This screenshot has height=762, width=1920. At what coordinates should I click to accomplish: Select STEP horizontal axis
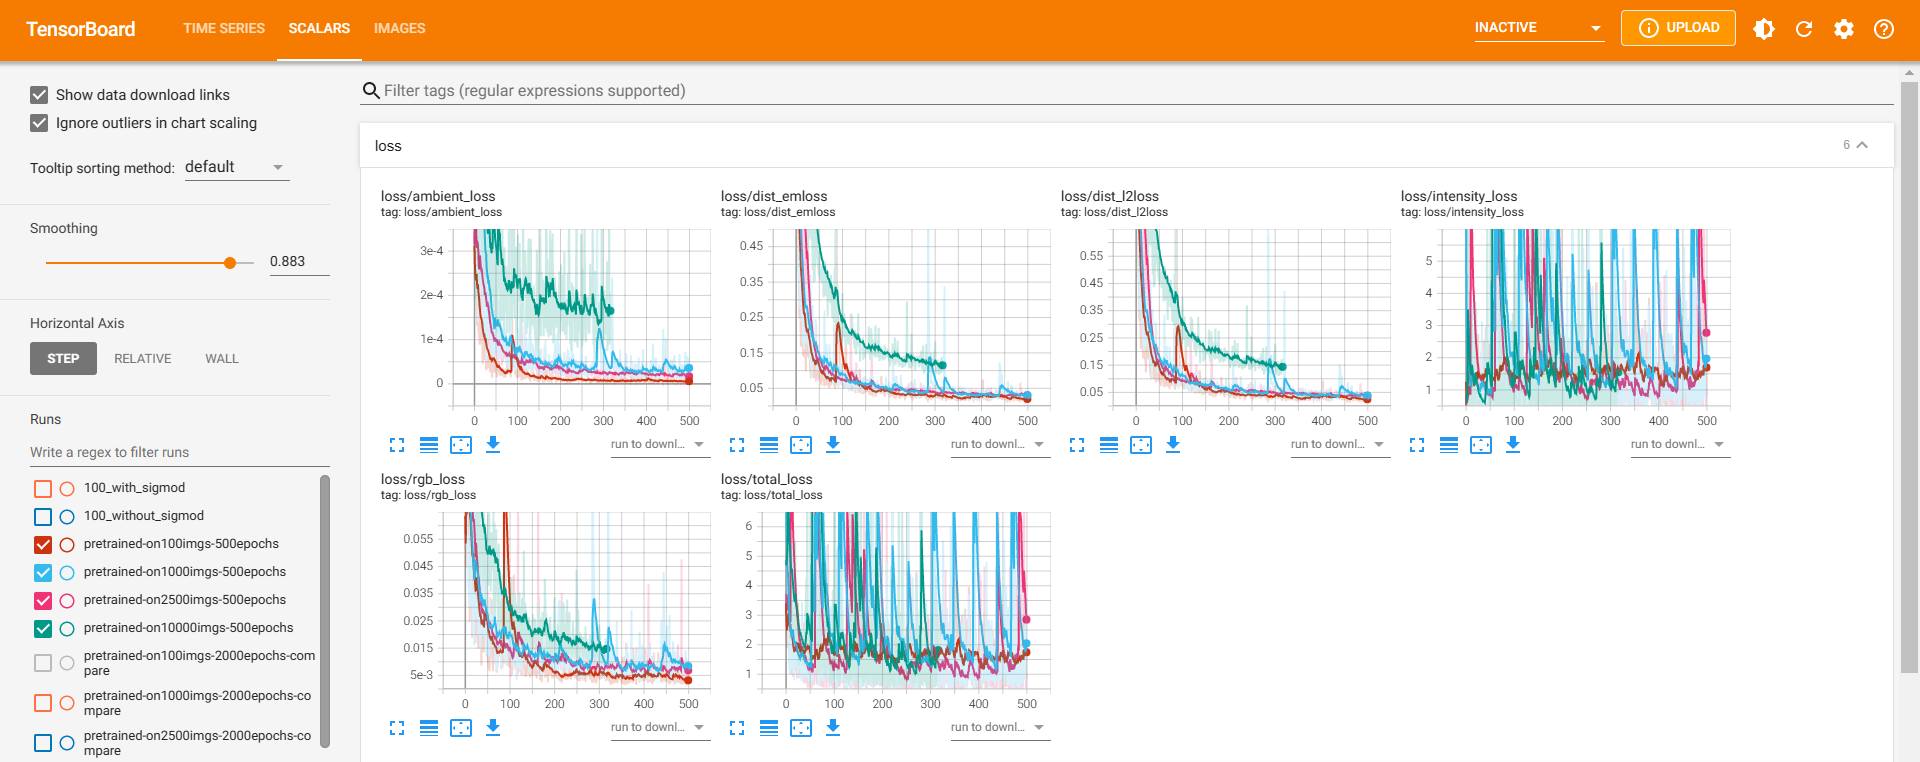[x=63, y=359]
